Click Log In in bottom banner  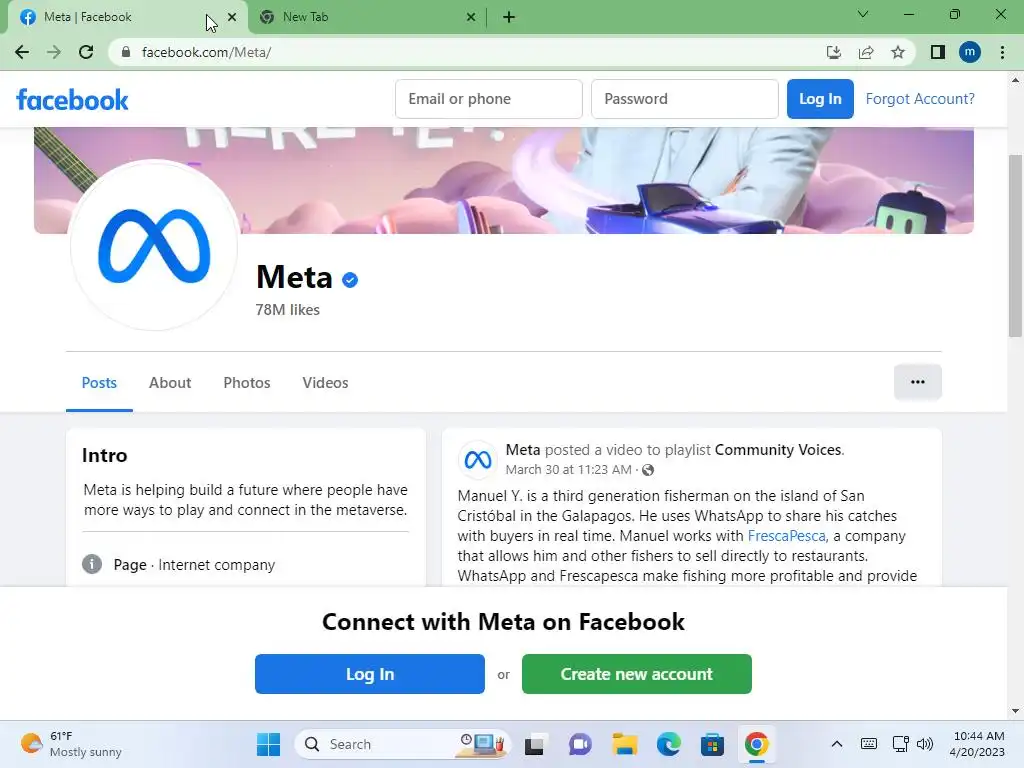370,674
